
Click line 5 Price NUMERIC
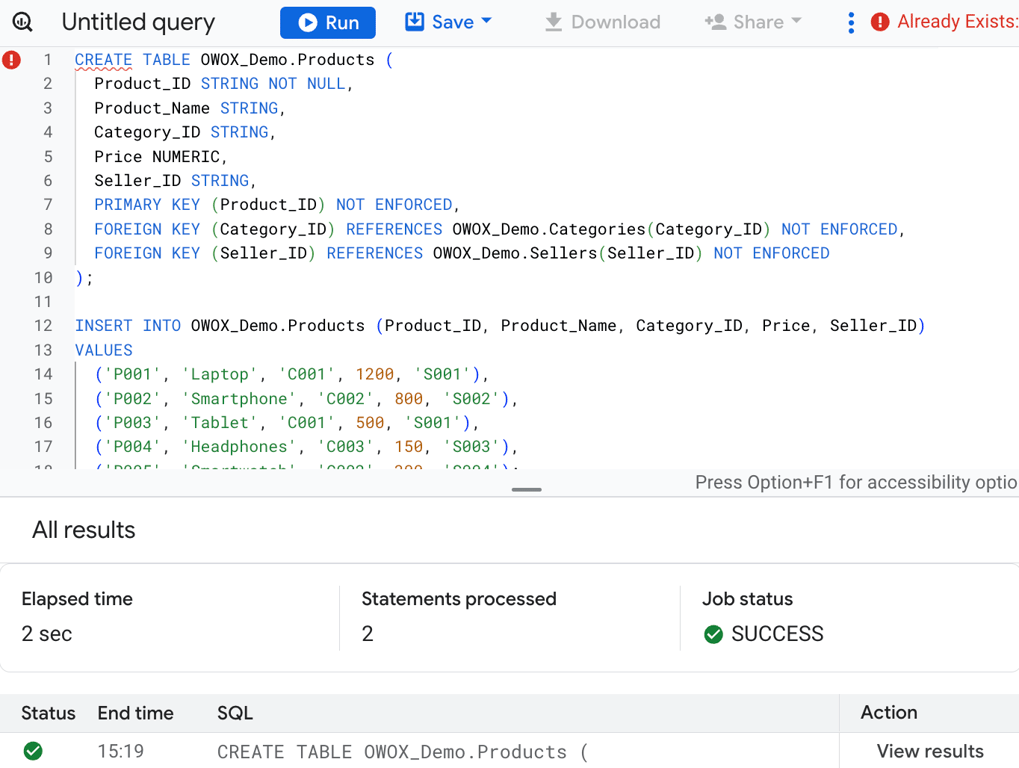coord(161,157)
